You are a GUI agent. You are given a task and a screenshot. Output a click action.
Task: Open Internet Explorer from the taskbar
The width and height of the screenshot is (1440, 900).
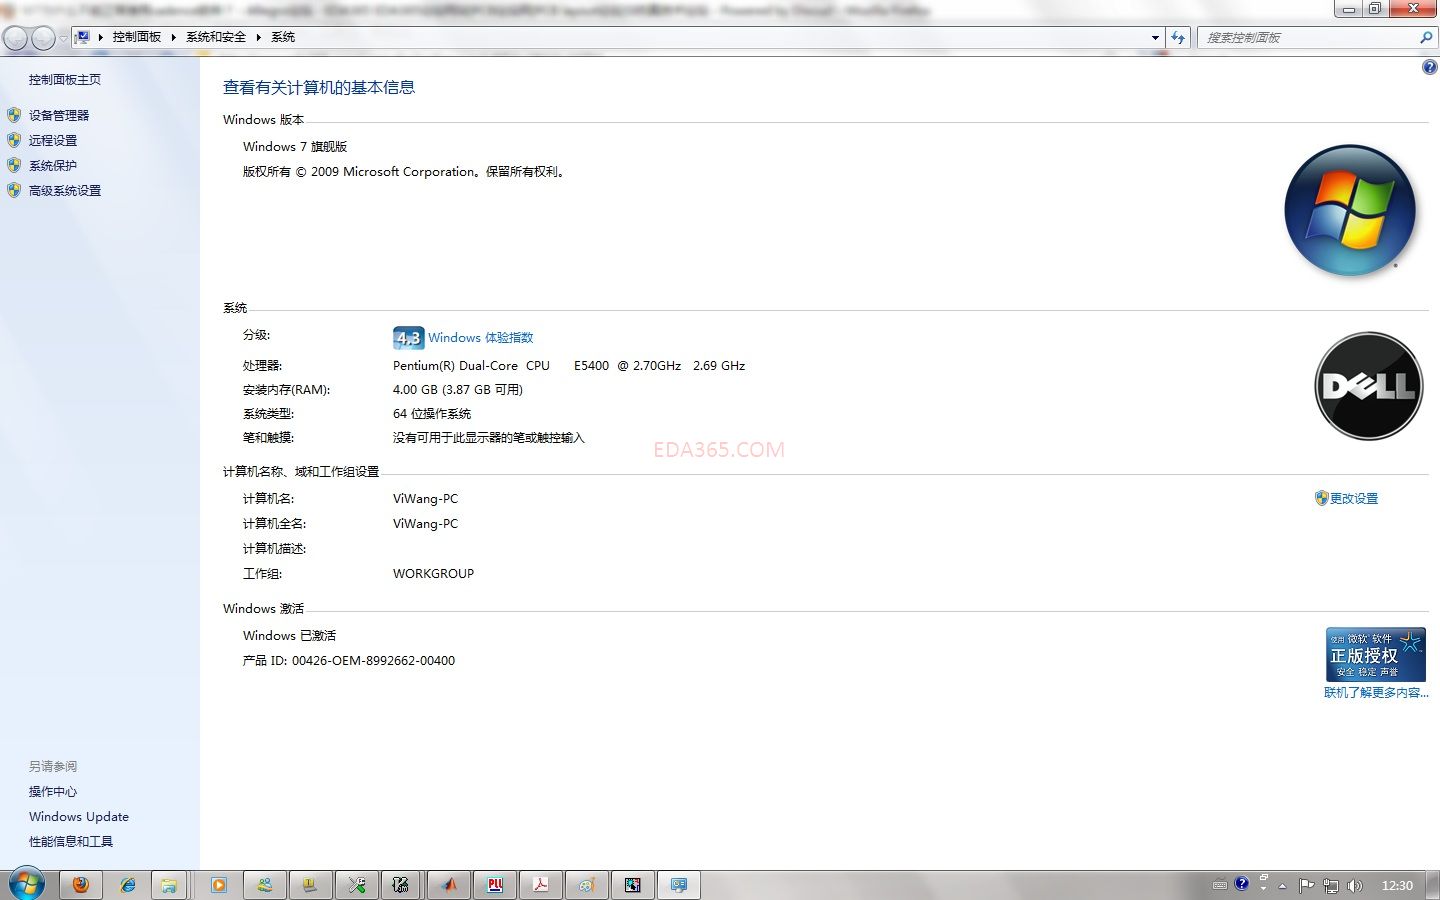point(127,885)
